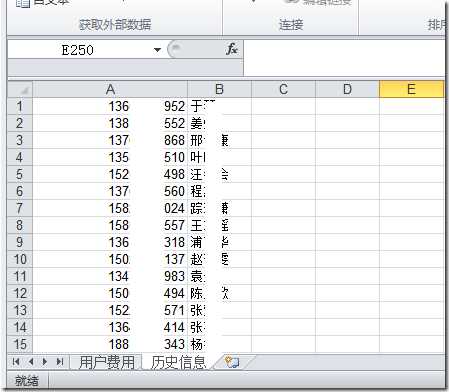Open the Name Box dropdown arrow
The image size is (449, 392).
[x=157, y=50]
